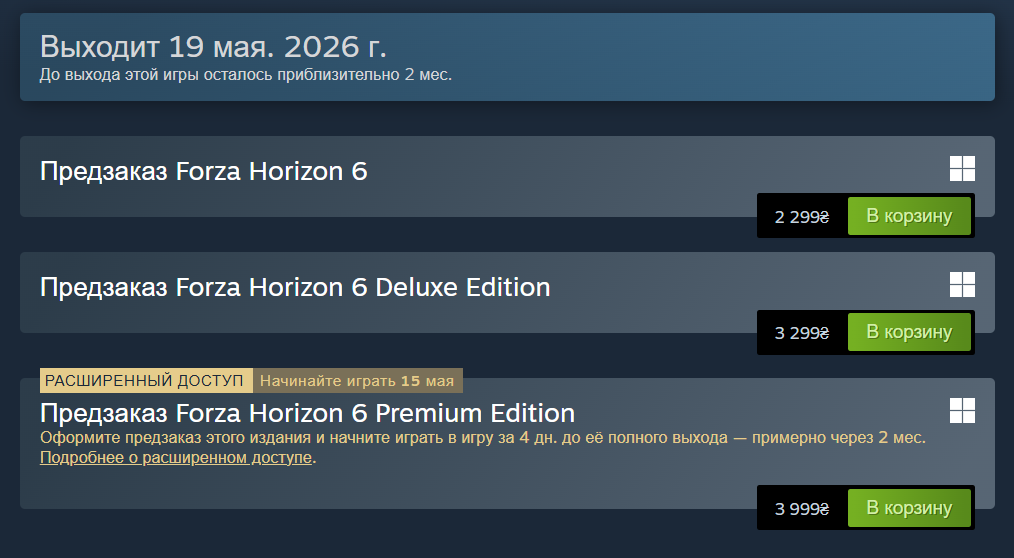Click the 3 299₴ price tag
The width and height of the screenshot is (1014, 558).
click(x=802, y=332)
